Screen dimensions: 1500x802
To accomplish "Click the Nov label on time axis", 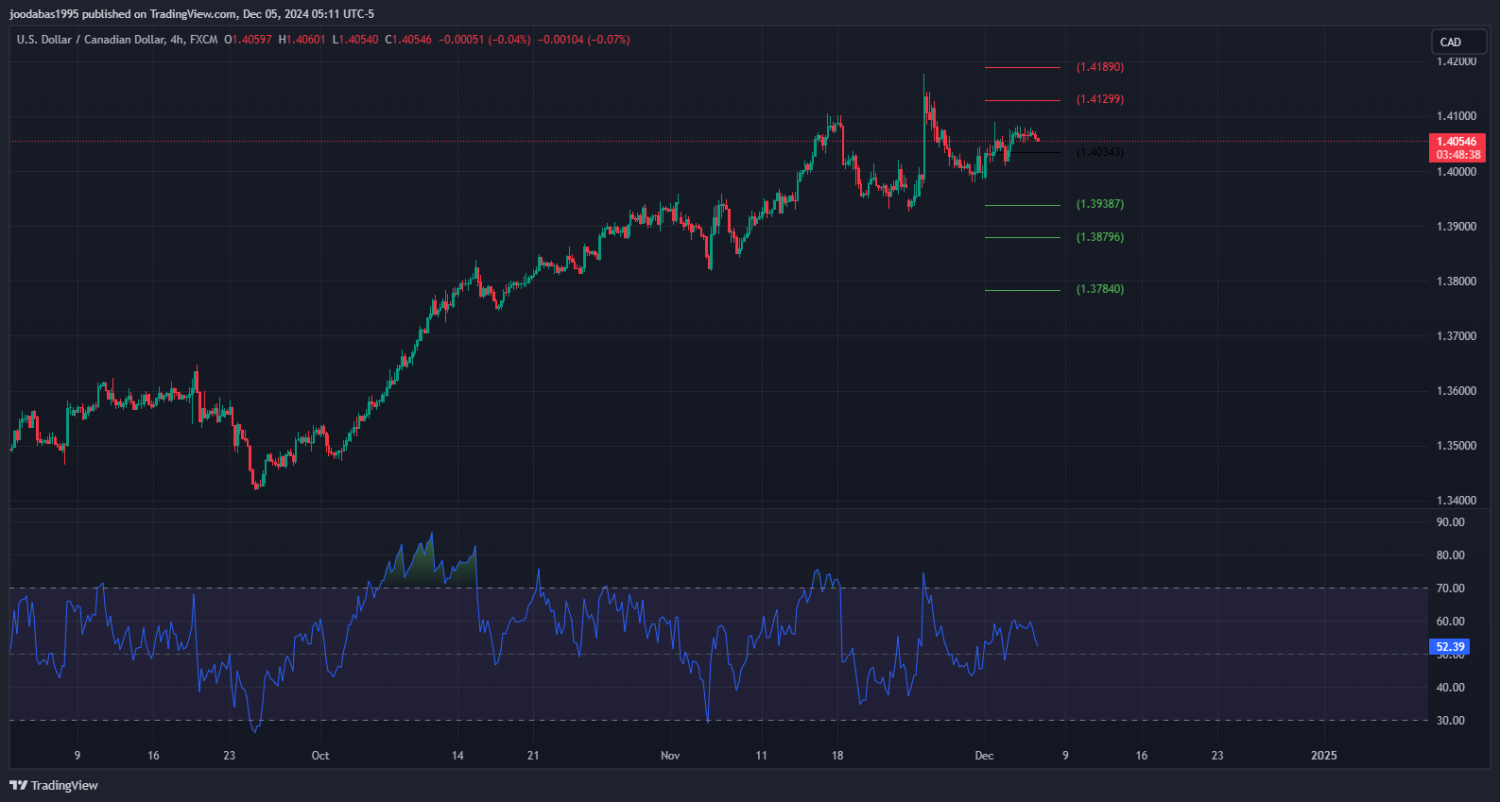I will pyautogui.click(x=672, y=755).
